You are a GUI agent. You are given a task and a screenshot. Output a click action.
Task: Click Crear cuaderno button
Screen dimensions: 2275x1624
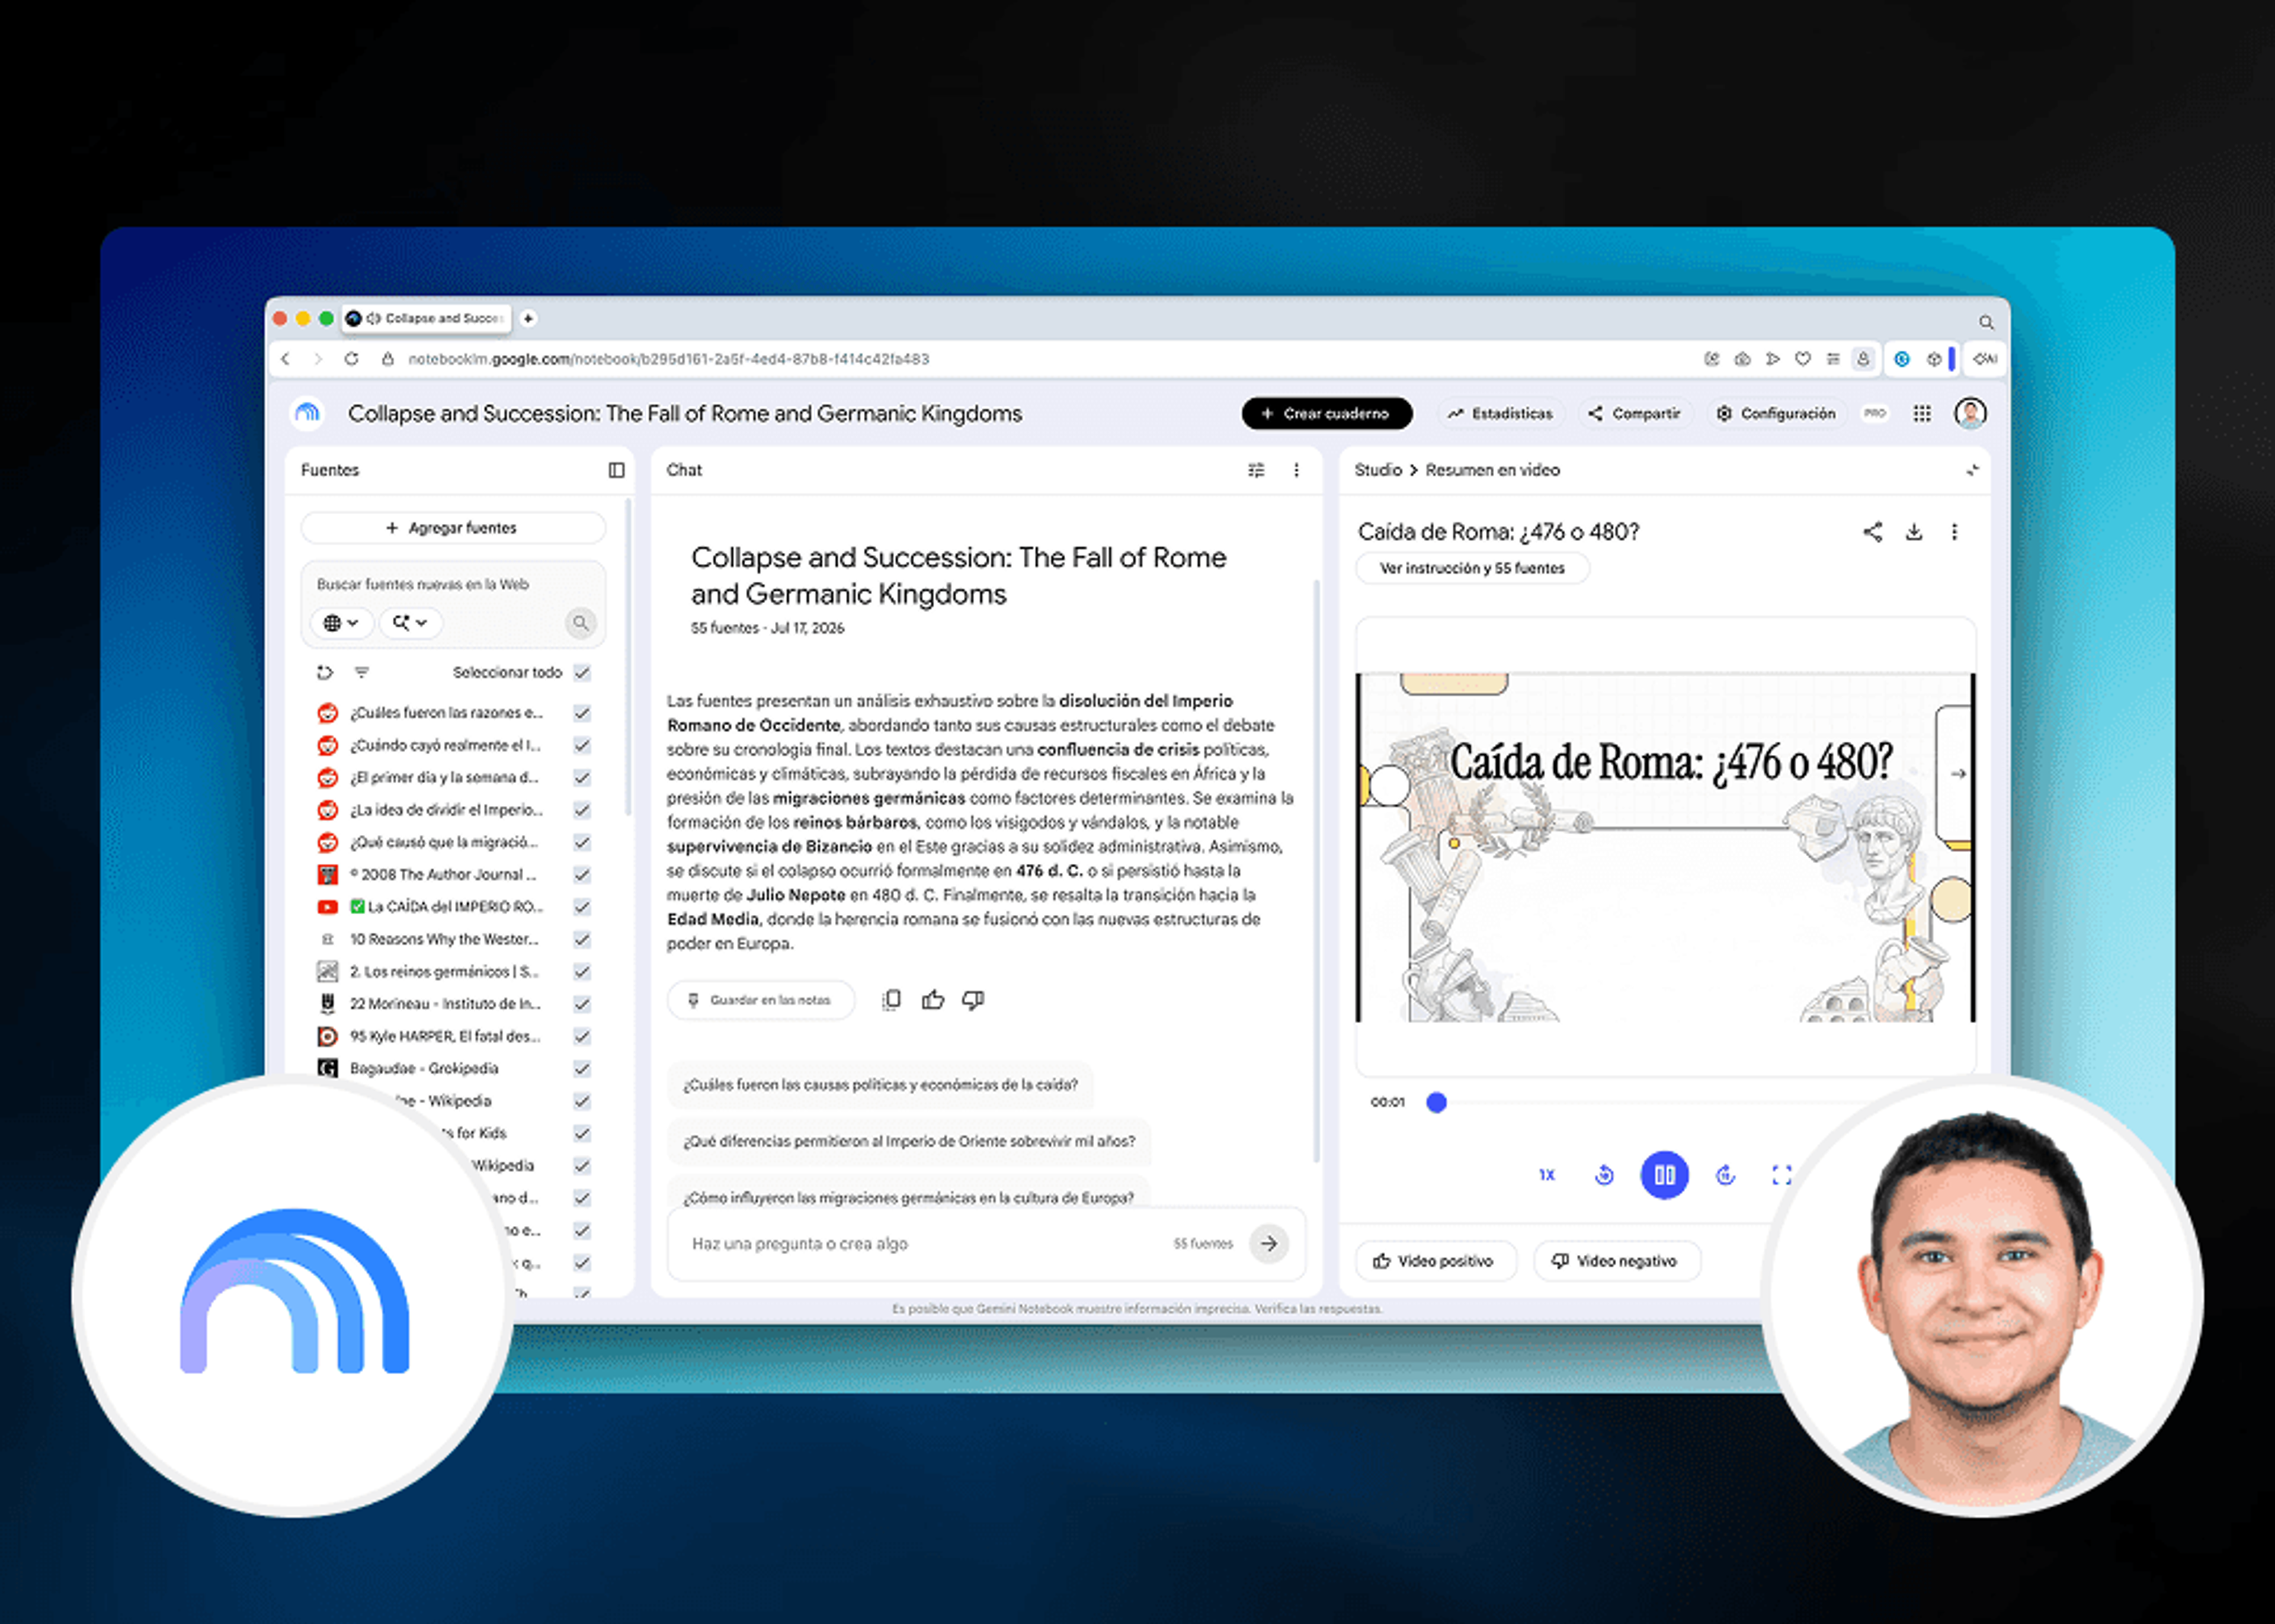point(1327,414)
